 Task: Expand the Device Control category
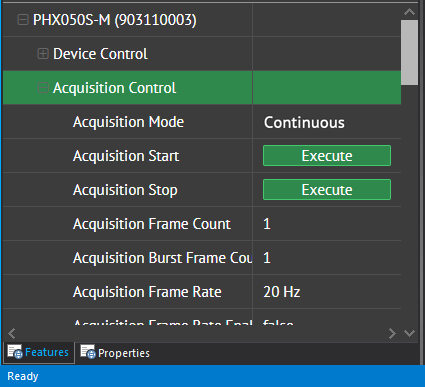[43, 54]
